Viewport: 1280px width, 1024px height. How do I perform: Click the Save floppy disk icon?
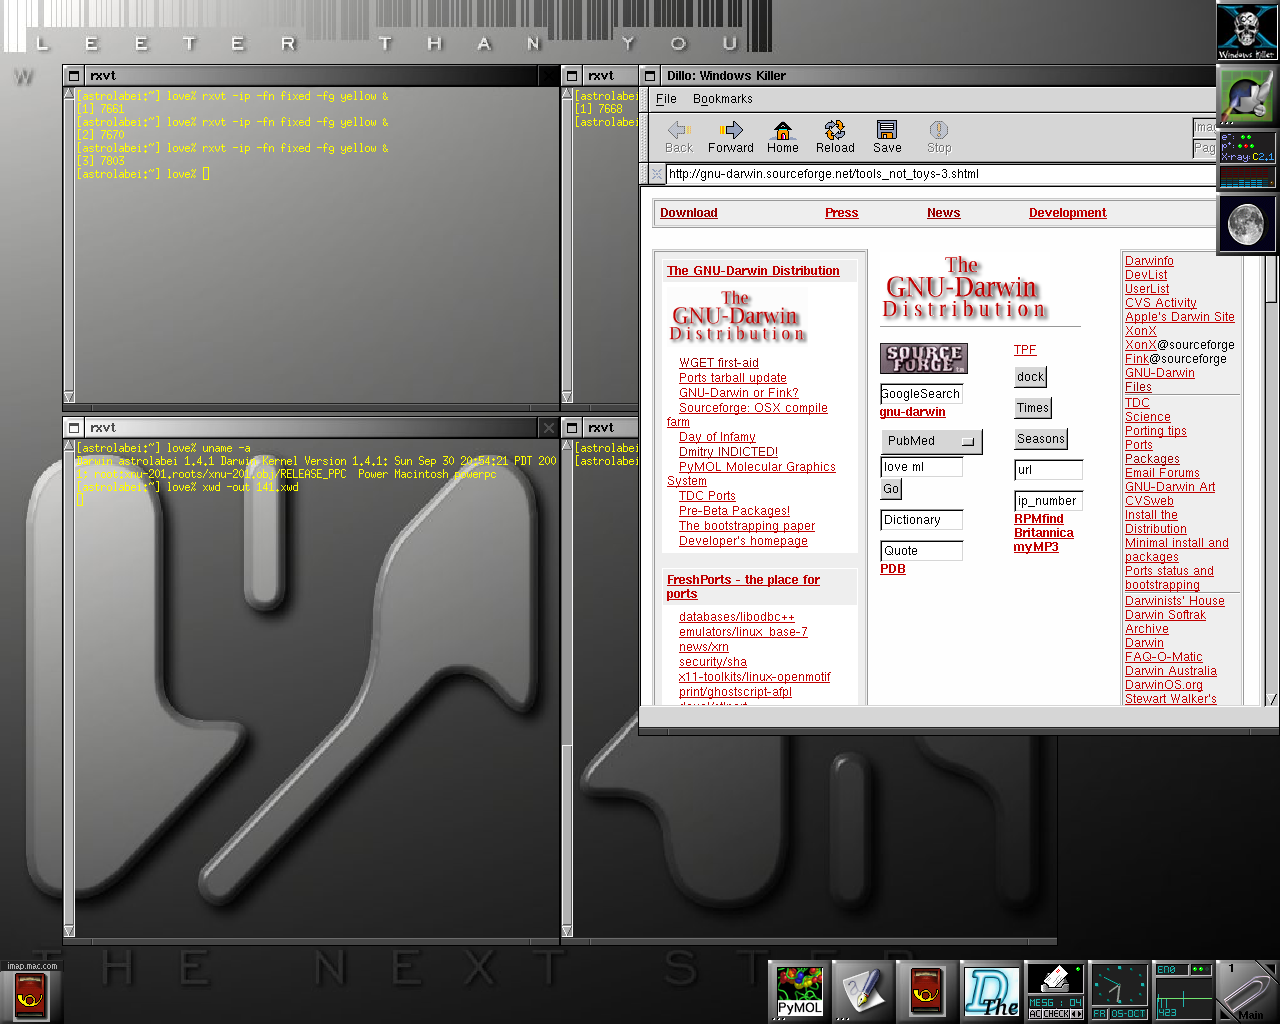pyautogui.click(x=887, y=136)
